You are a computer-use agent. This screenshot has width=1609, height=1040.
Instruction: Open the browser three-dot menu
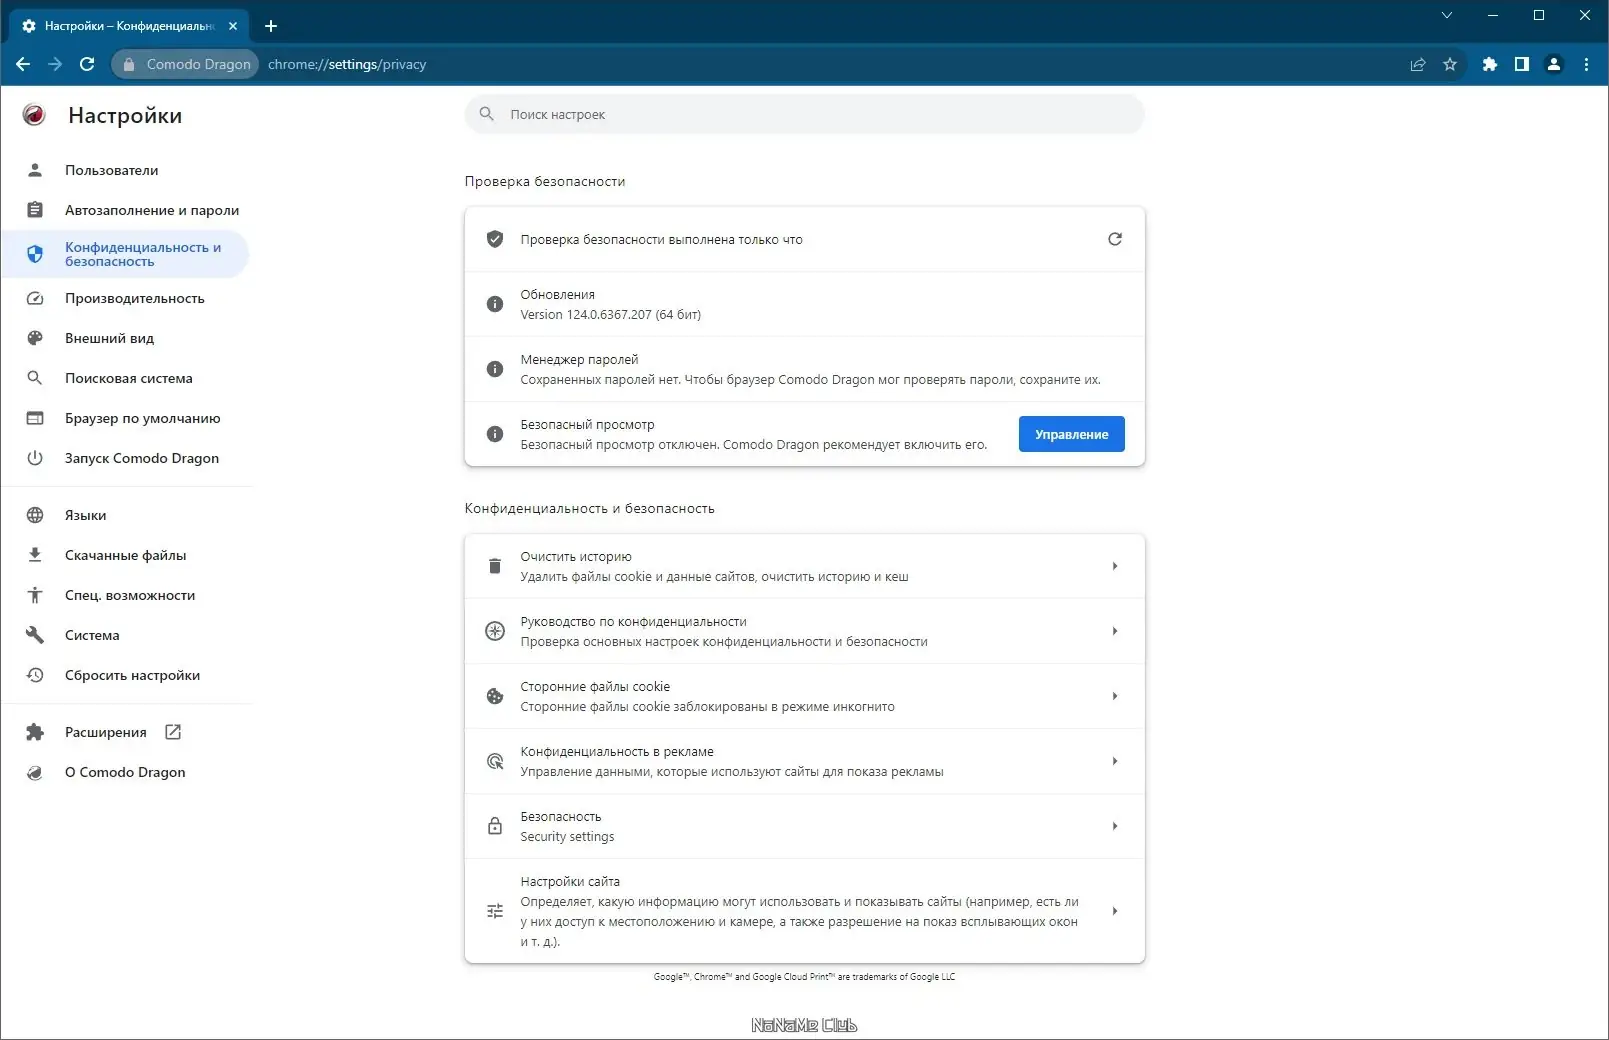(1587, 64)
